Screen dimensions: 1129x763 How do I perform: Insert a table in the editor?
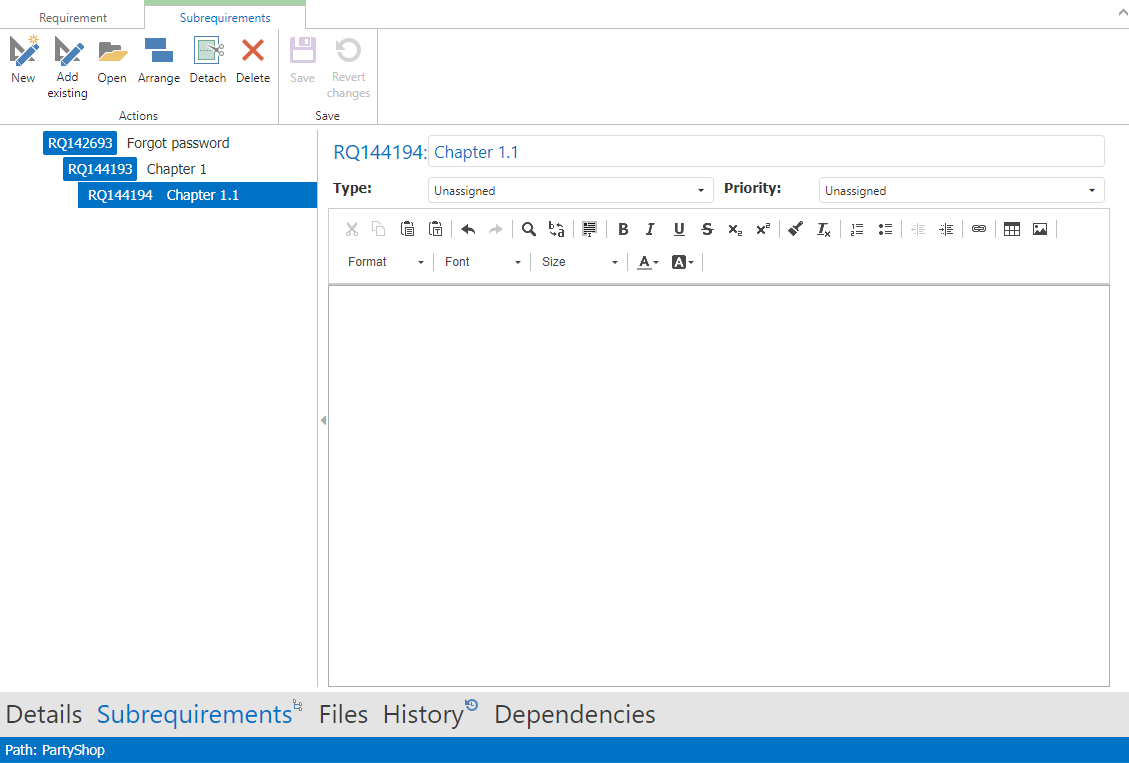(x=1012, y=229)
